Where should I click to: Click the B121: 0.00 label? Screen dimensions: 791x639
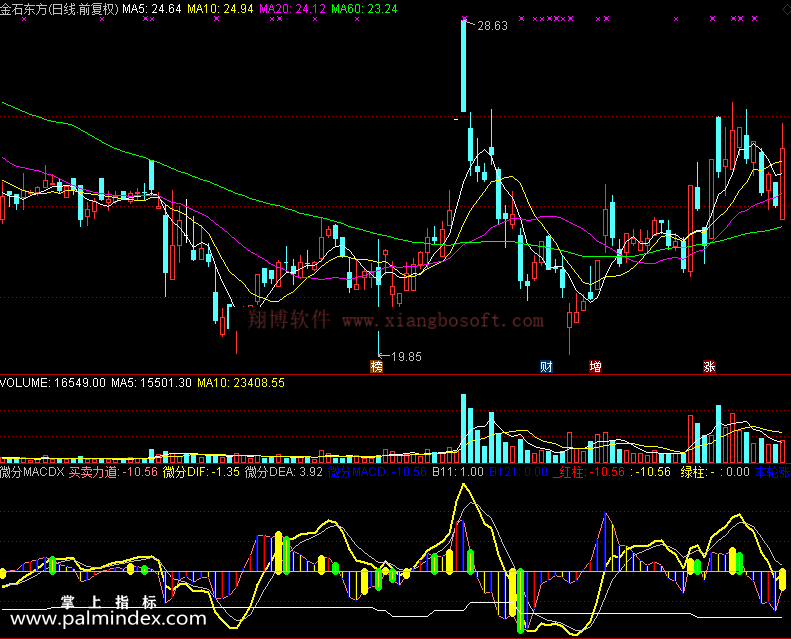pyautogui.click(x=519, y=472)
